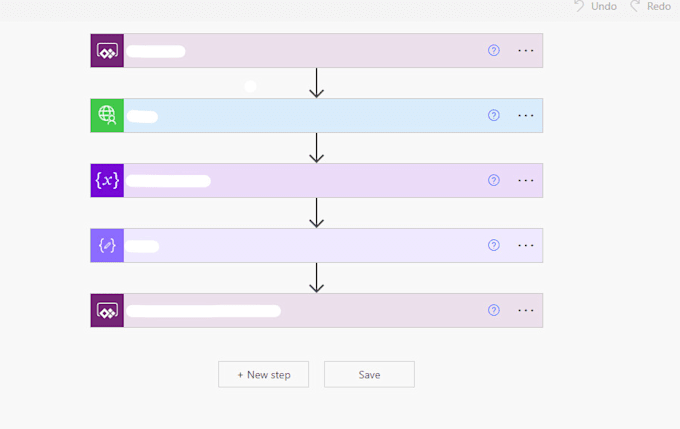Viewport: 680px width, 429px height.
Task: Click the data operation curly-brace icon
Action: [107, 246]
